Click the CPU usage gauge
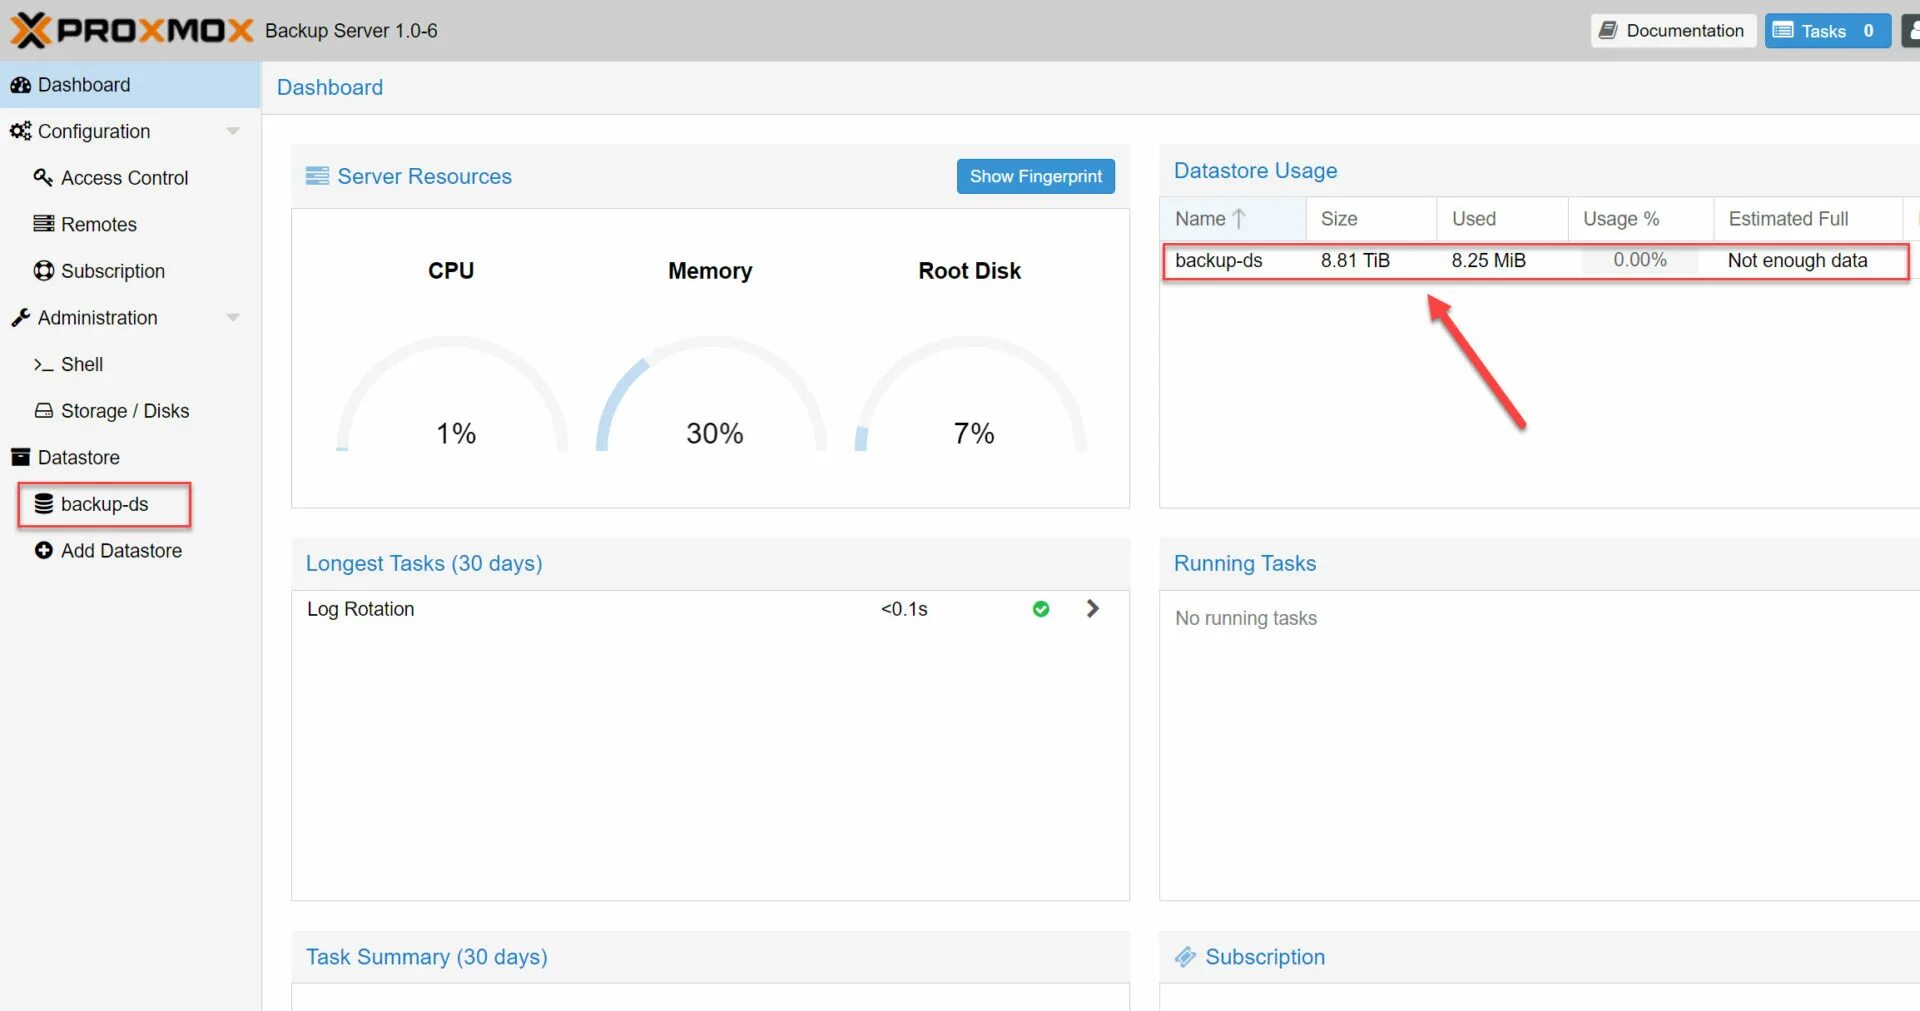The width and height of the screenshot is (1920, 1011). pos(452,393)
